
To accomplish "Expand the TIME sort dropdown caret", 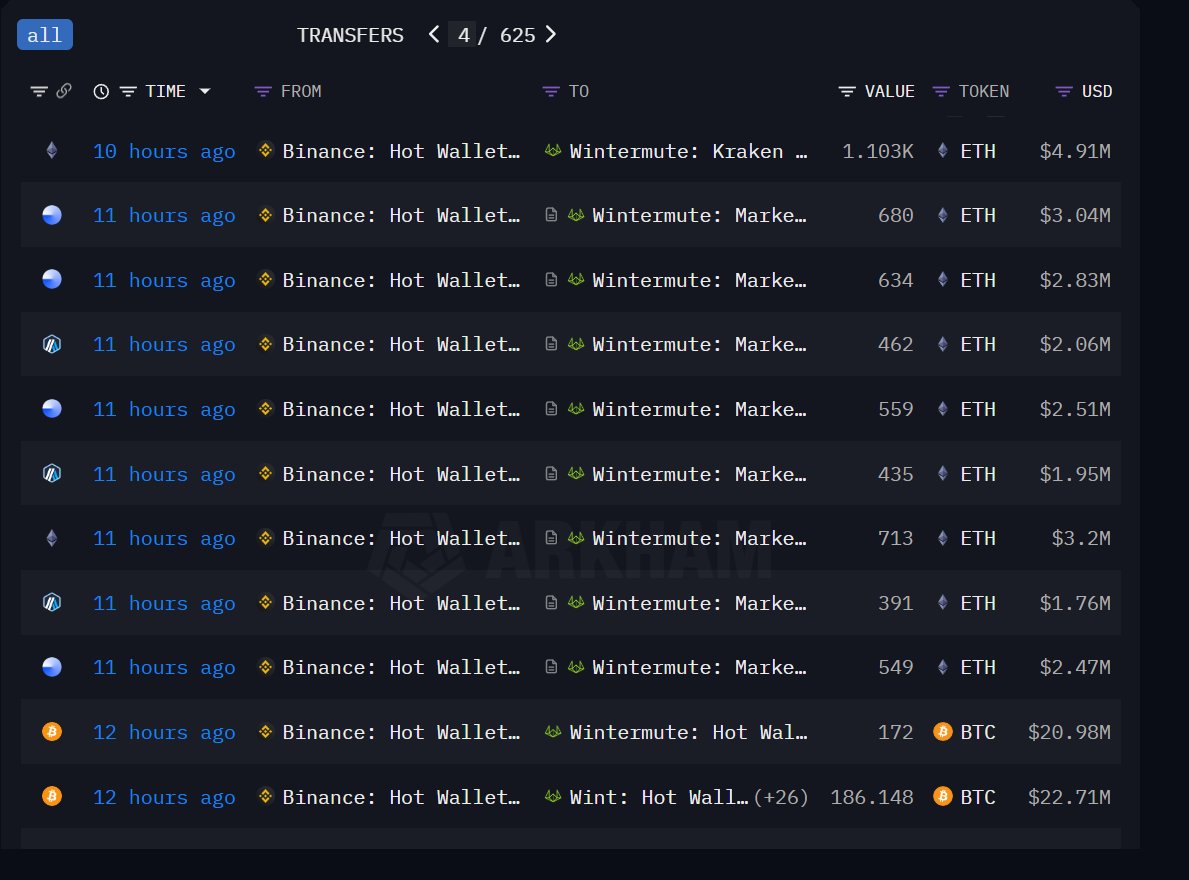I will click(205, 92).
